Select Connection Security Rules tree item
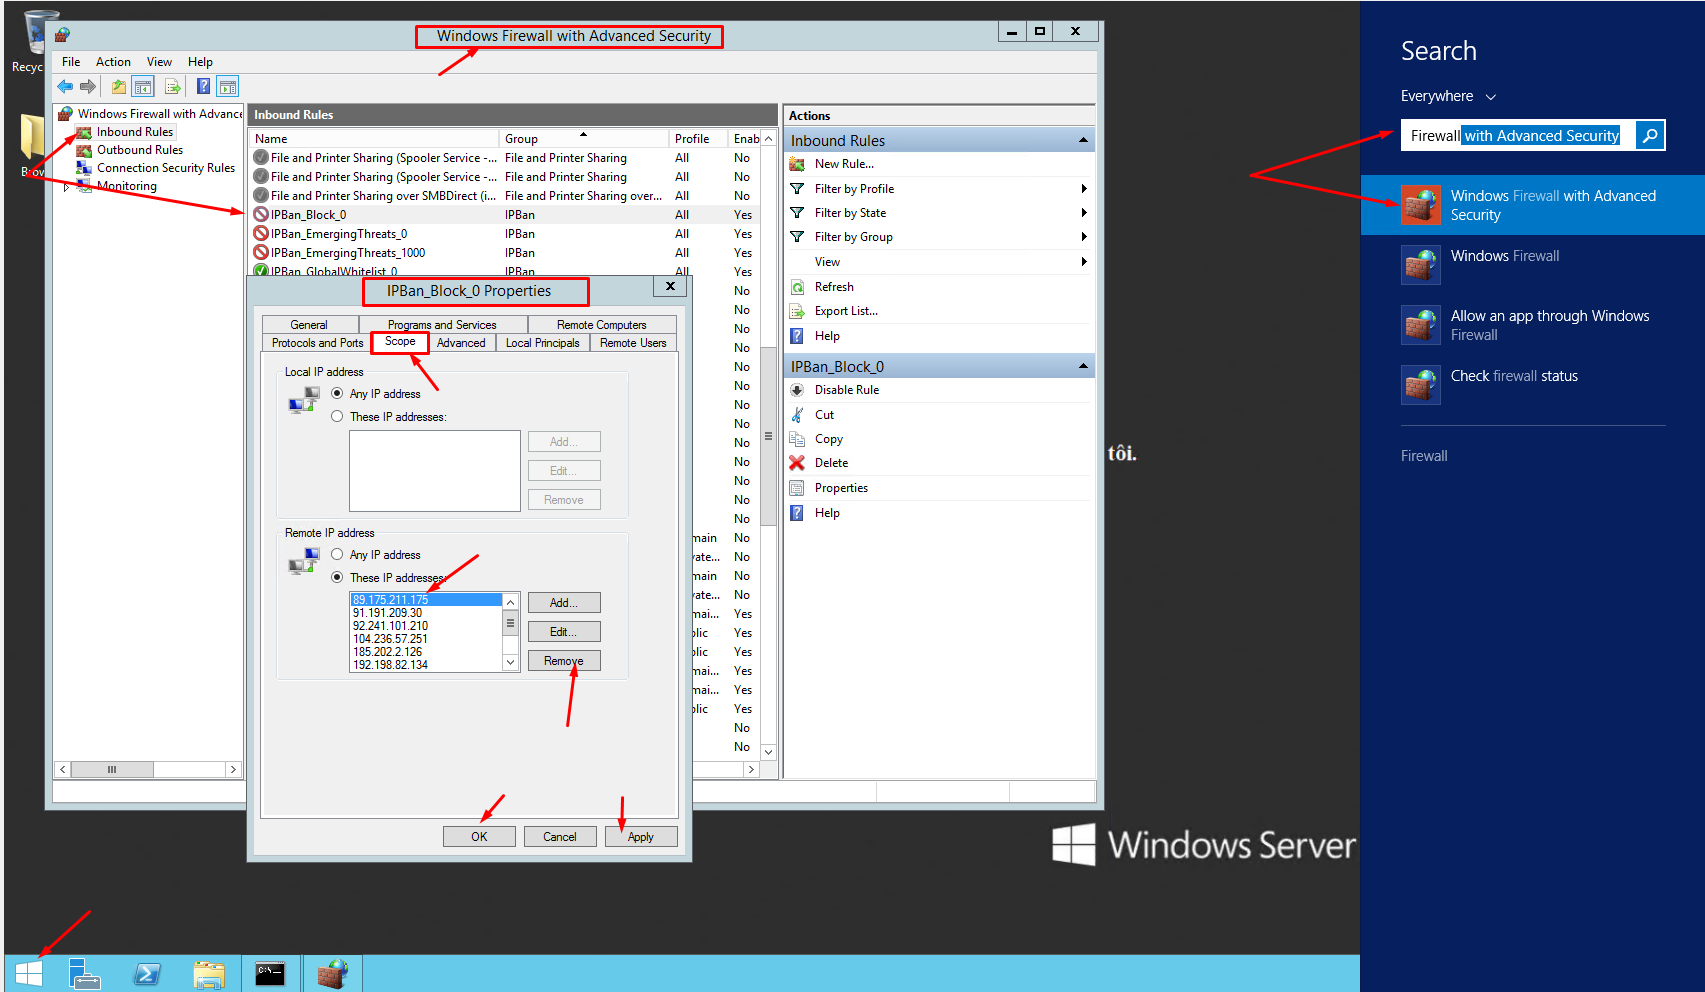 click(x=166, y=168)
